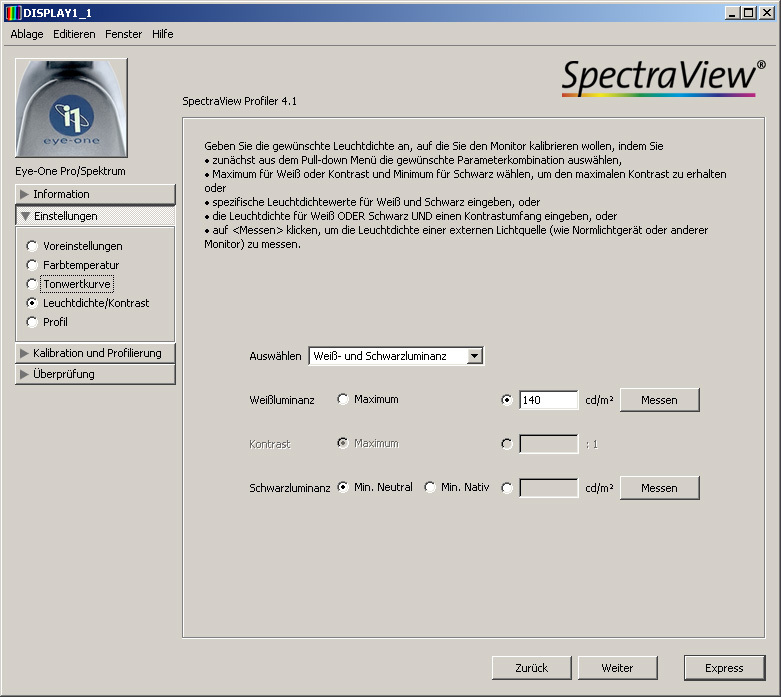Click the Eye-One device thumbnail image
The image size is (781, 697).
(x=71, y=108)
